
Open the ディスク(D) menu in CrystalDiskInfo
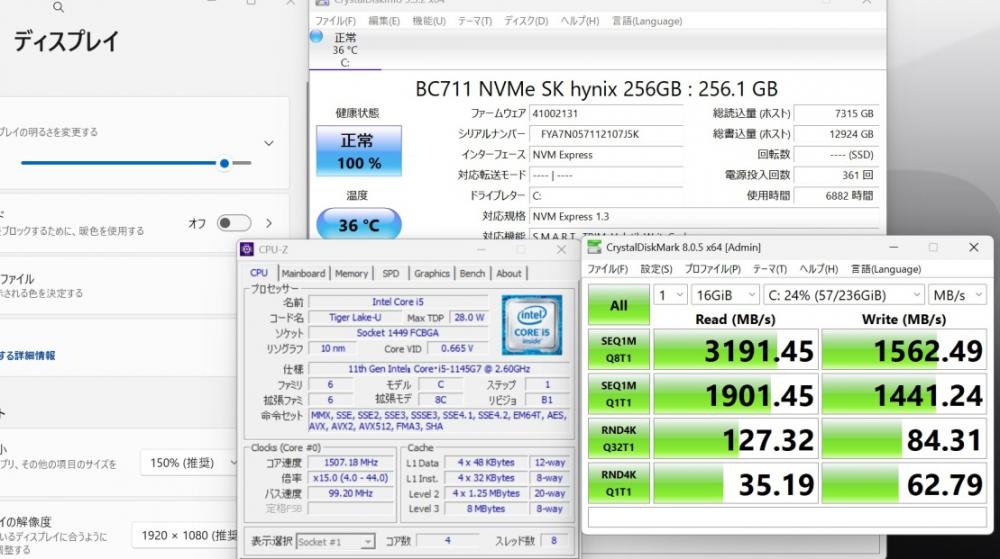click(x=525, y=20)
